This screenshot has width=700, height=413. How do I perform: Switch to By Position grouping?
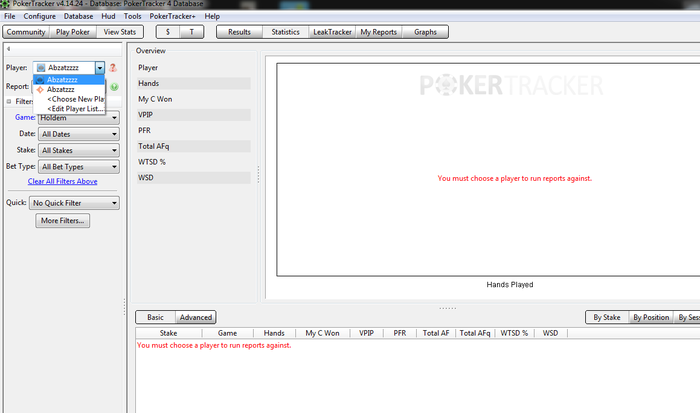click(651, 317)
